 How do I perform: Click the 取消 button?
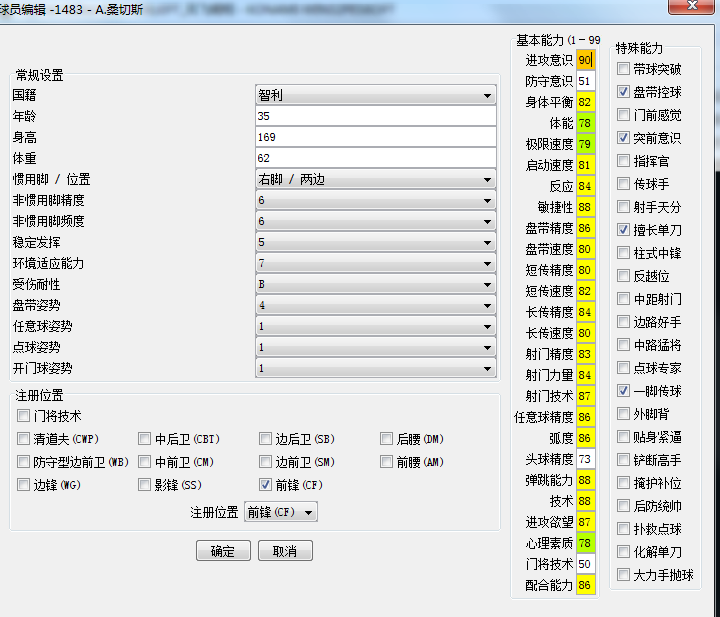click(285, 551)
